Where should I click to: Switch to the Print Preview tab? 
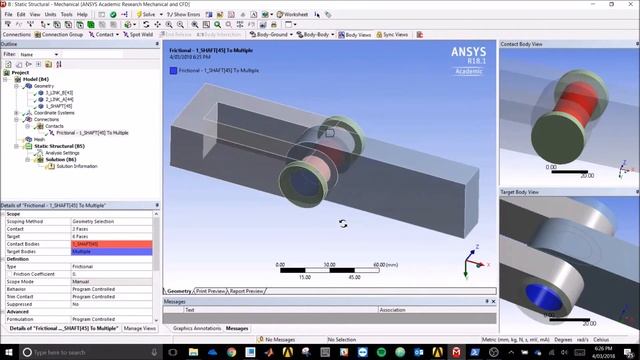[x=210, y=291]
